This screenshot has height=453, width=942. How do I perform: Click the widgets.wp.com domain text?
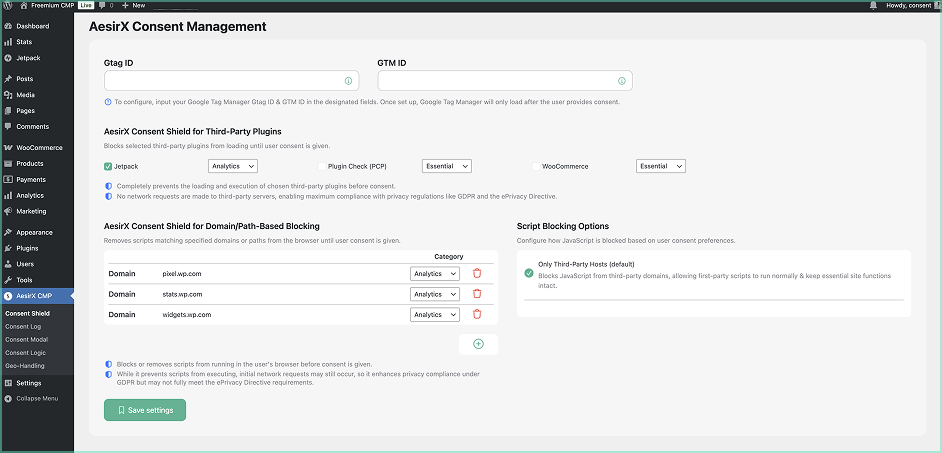pyautogui.click(x=187, y=315)
